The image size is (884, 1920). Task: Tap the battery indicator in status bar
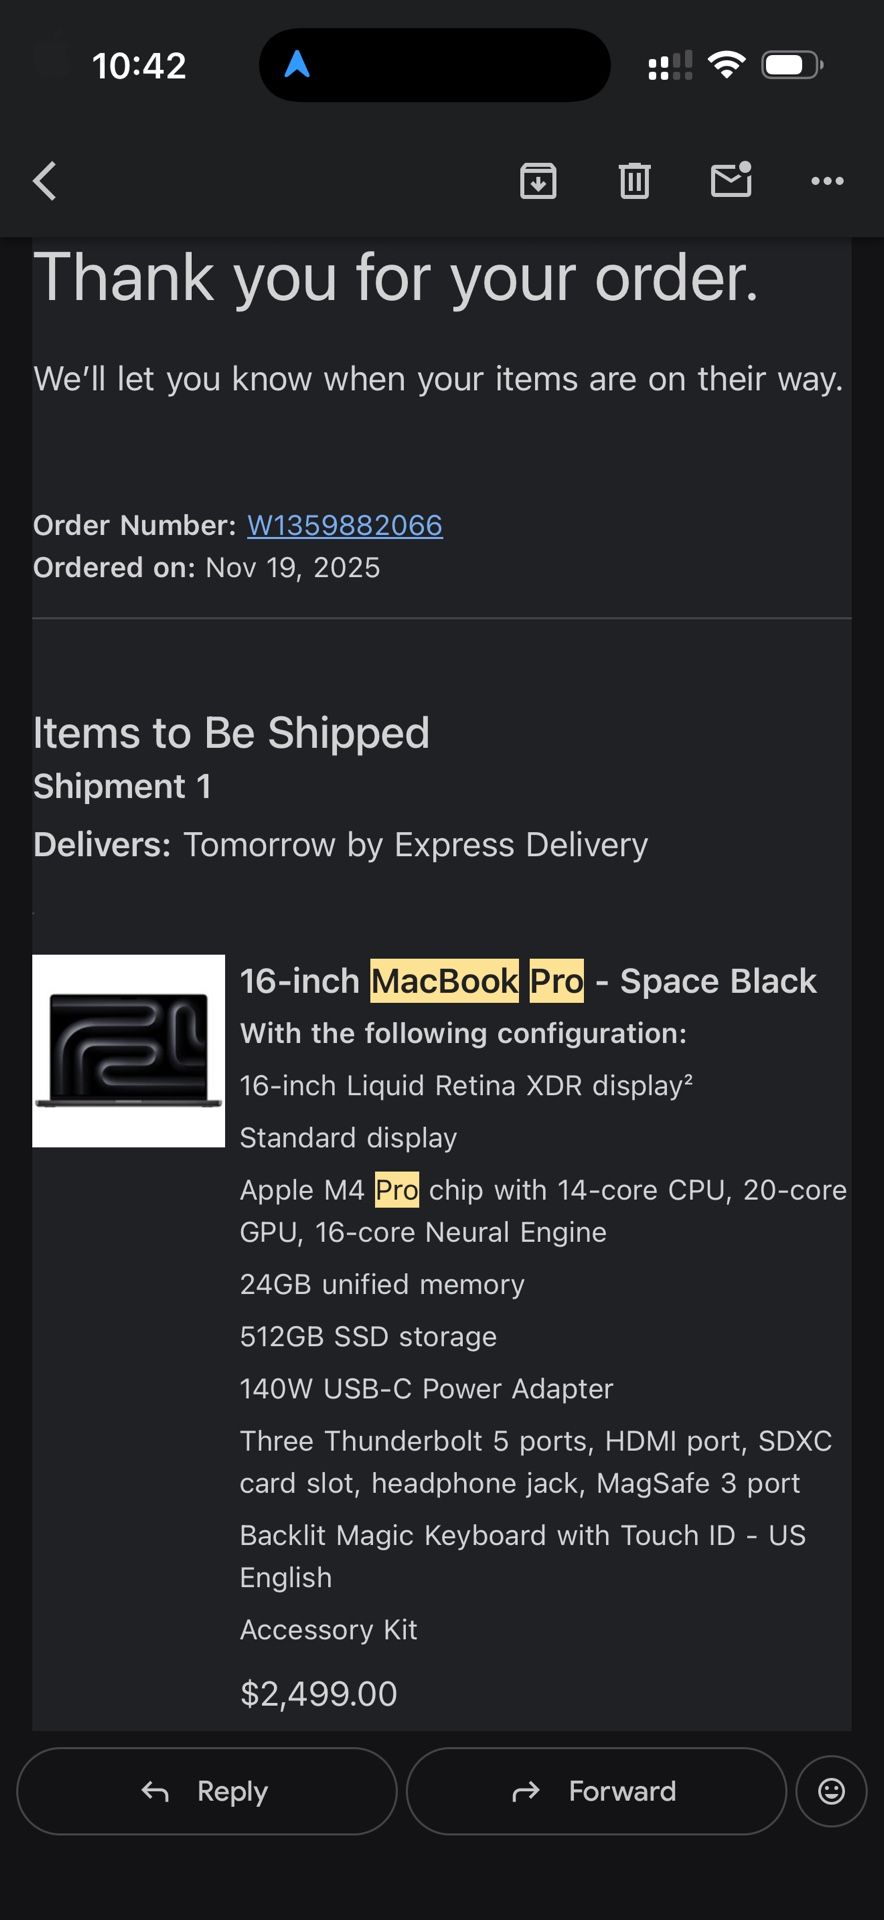[792, 65]
